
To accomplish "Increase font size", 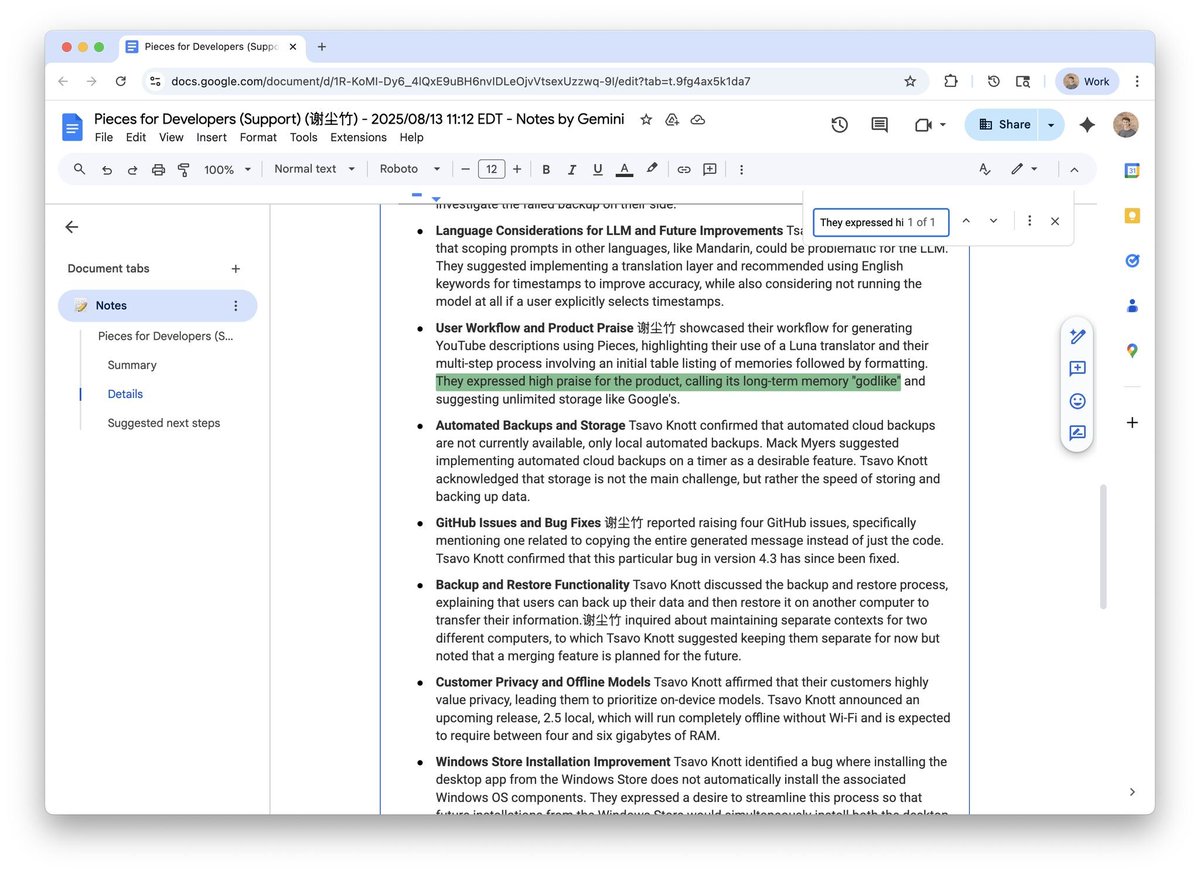I will click(517, 170).
